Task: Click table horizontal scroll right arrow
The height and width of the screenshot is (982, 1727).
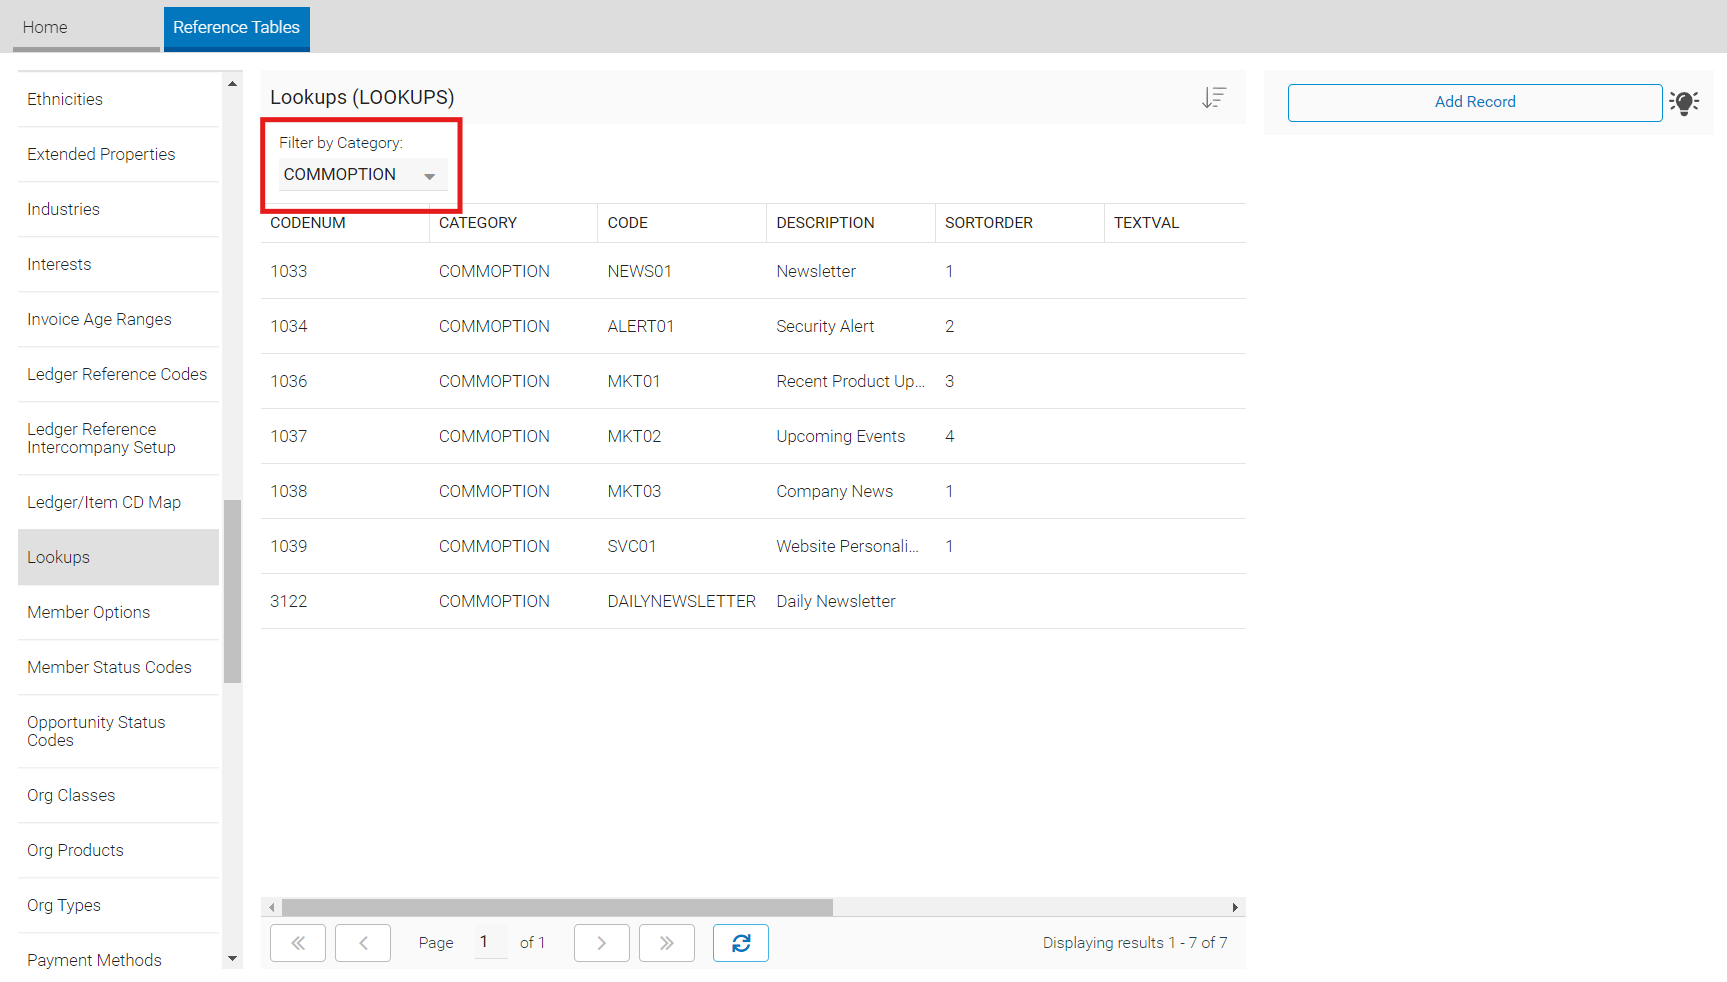Action: [x=1236, y=907]
